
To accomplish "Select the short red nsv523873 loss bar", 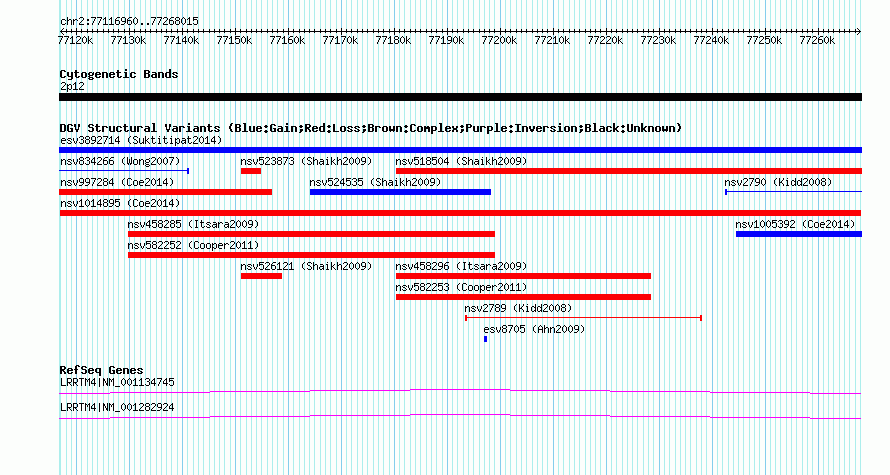I will 251,171.
